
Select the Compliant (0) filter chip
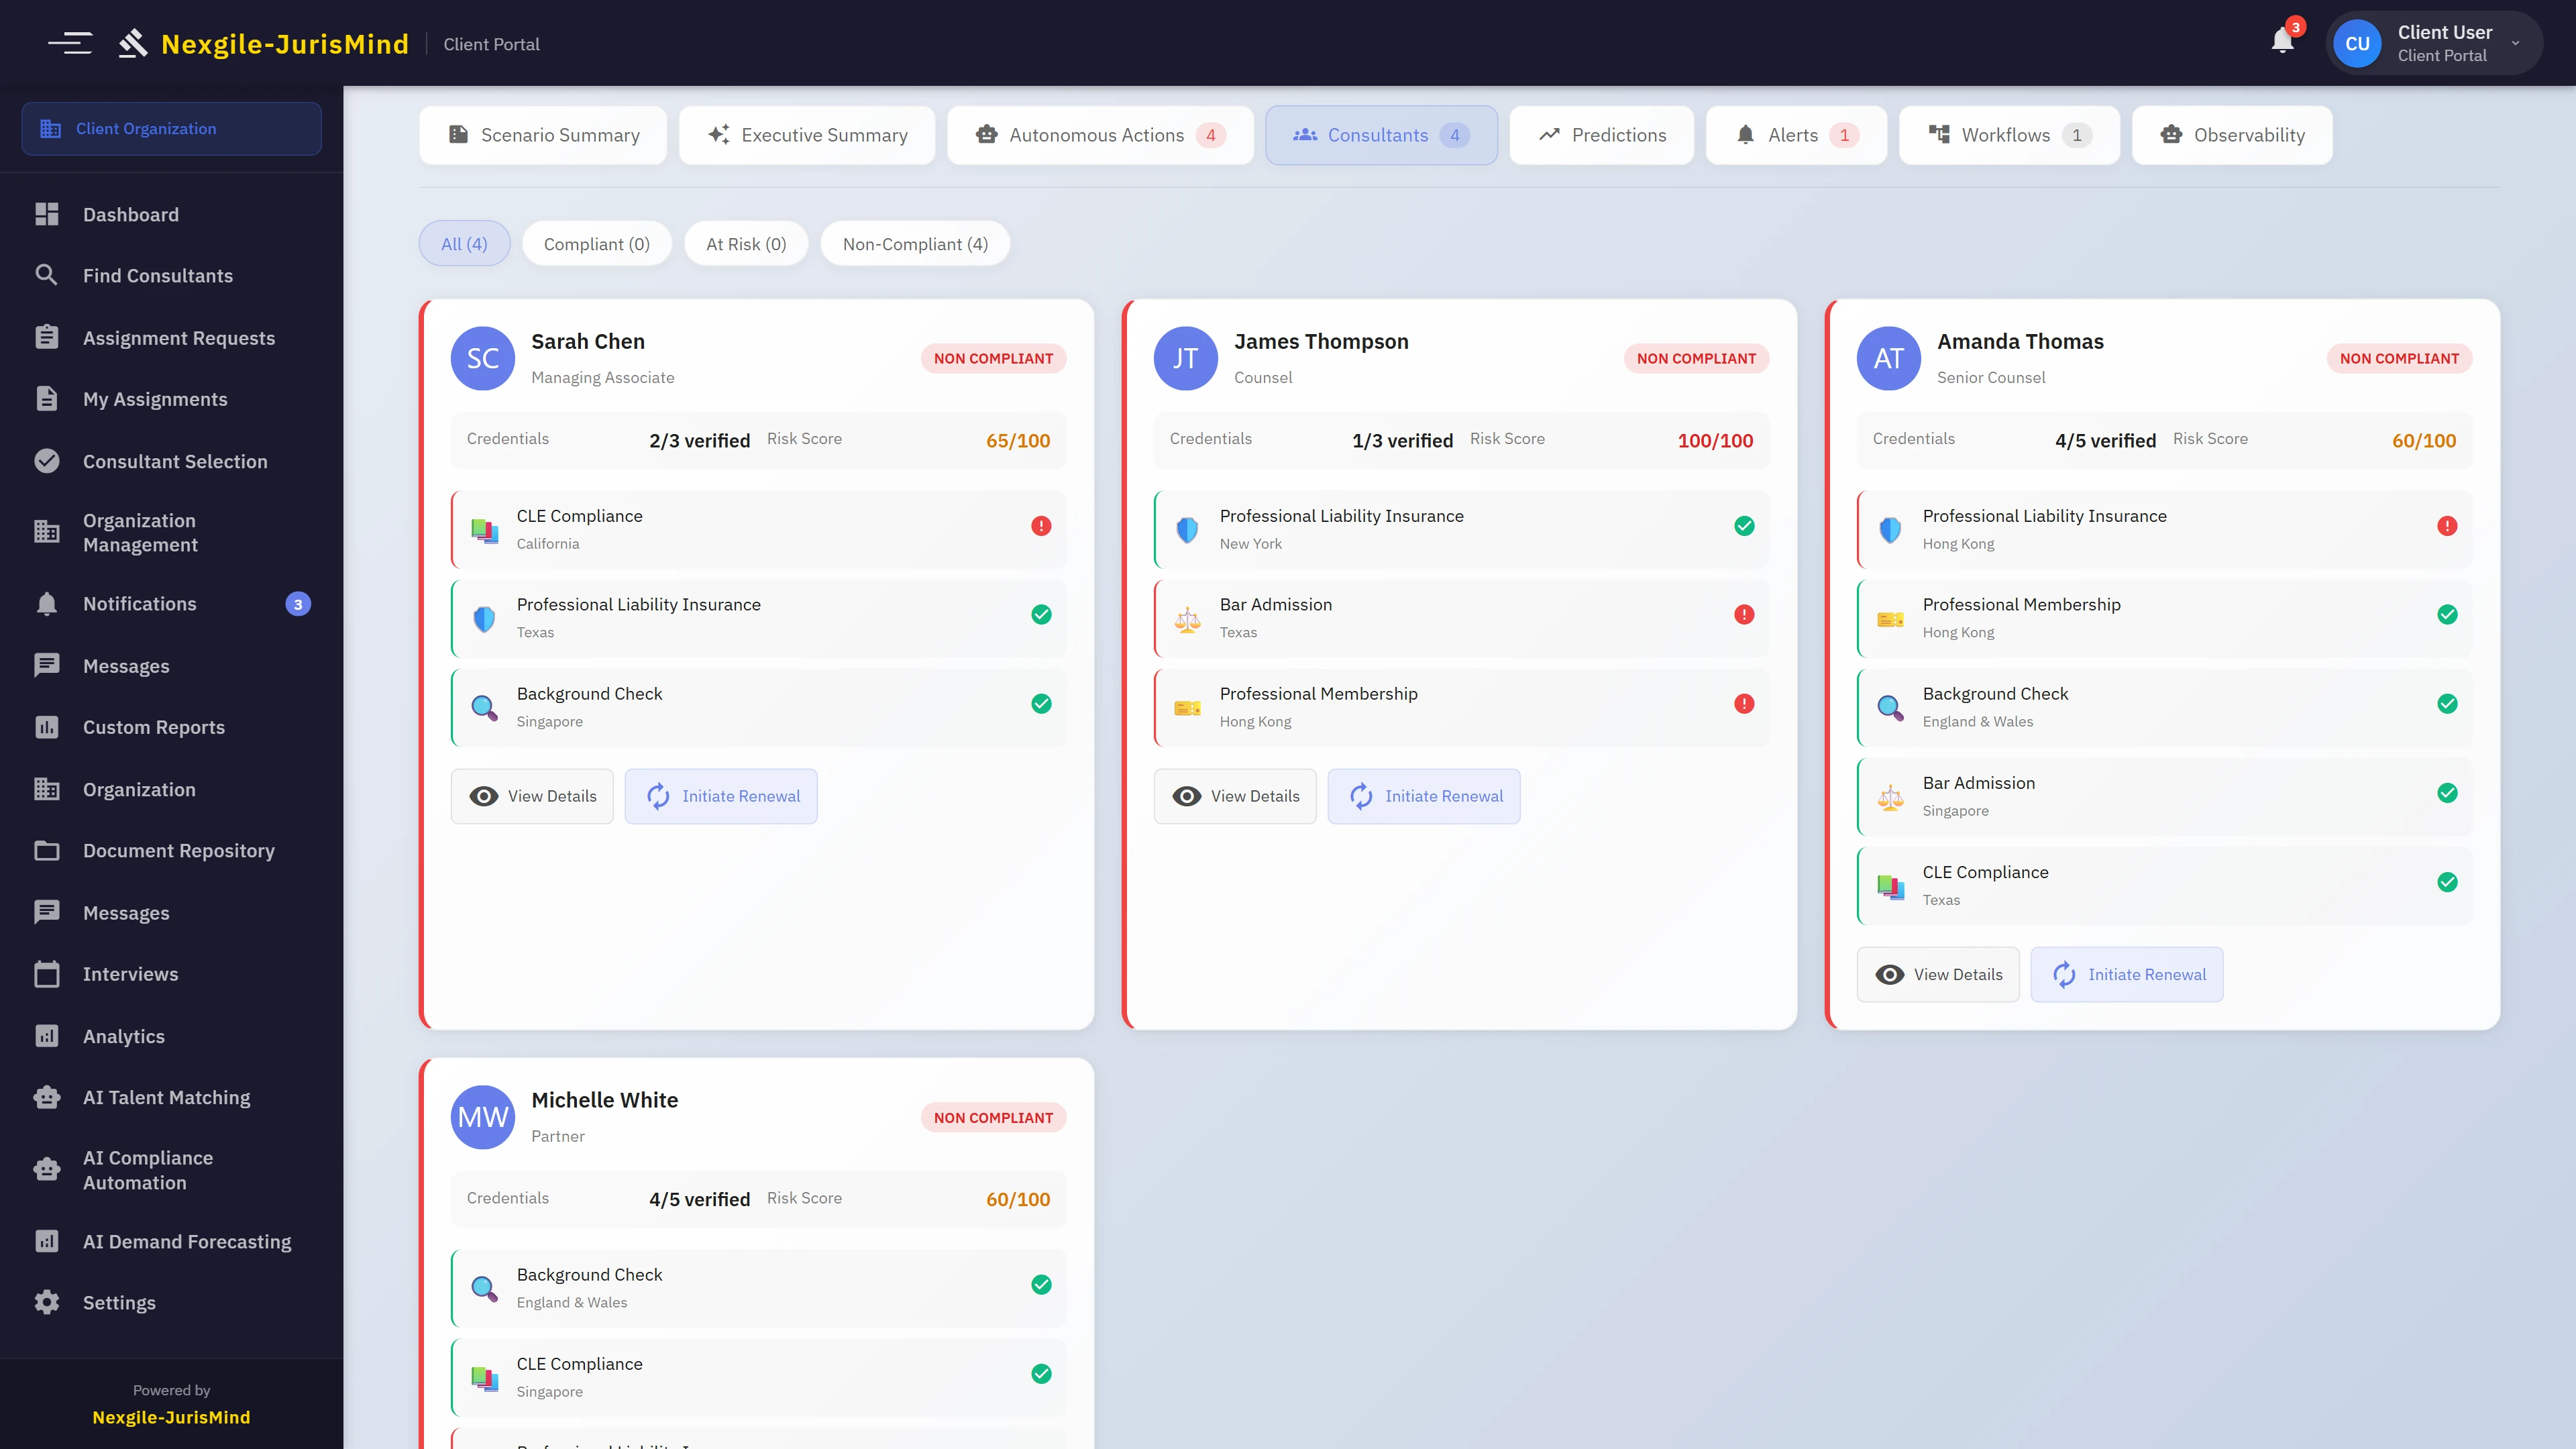596,243
